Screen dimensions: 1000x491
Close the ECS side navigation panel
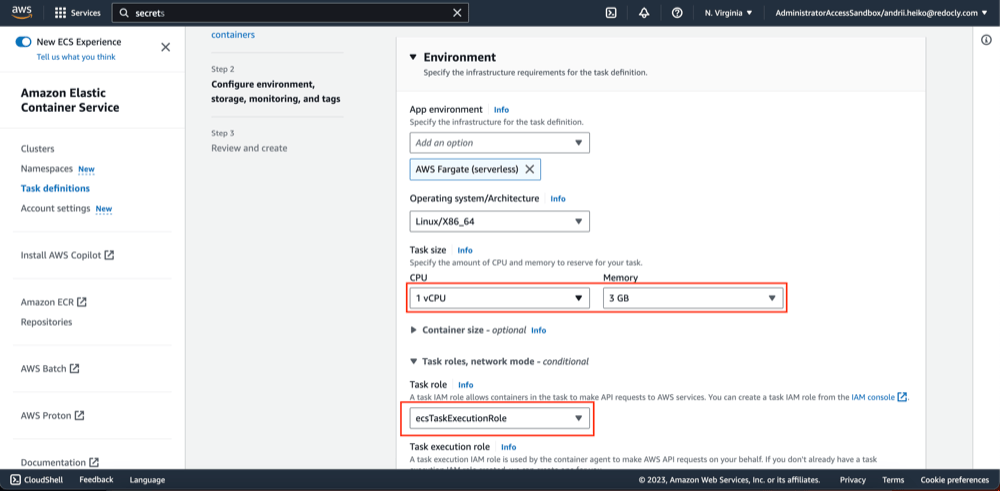click(x=166, y=47)
